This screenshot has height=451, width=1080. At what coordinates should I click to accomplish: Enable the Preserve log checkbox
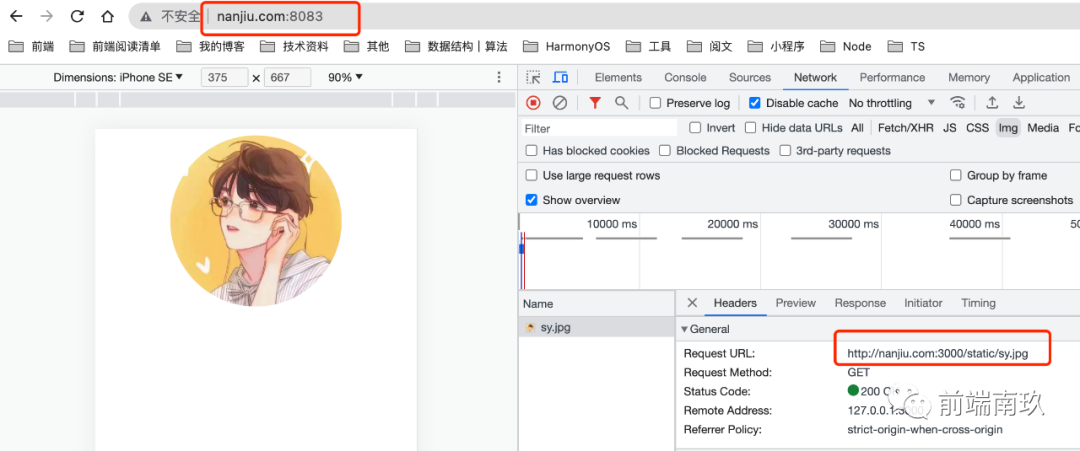coord(656,103)
